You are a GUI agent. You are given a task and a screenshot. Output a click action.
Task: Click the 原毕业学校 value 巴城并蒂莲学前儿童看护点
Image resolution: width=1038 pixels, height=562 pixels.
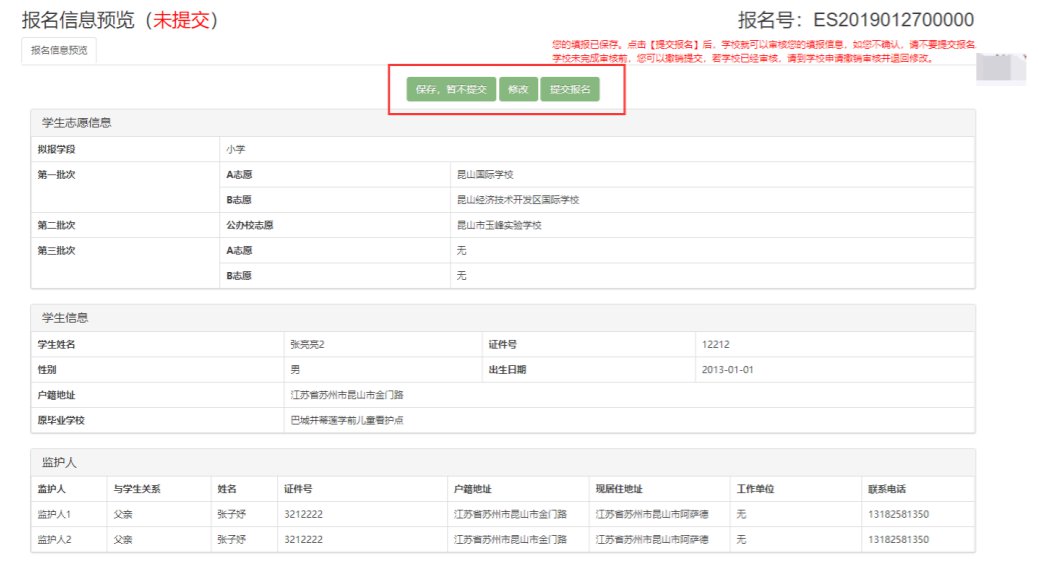click(x=346, y=420)
